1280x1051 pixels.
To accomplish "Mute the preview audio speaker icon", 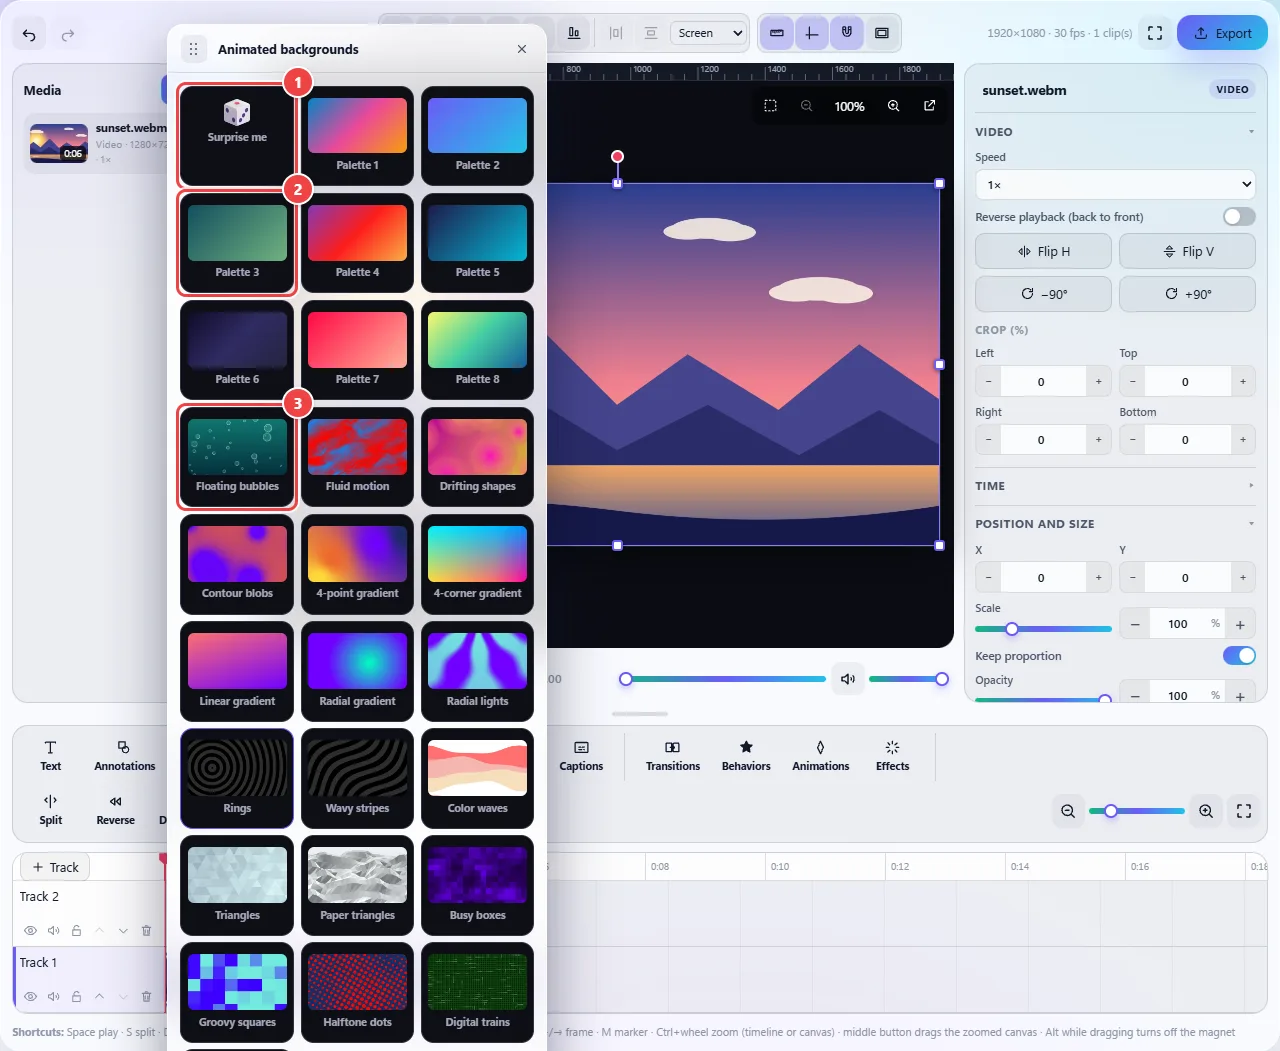I will (x=848, y=679).
